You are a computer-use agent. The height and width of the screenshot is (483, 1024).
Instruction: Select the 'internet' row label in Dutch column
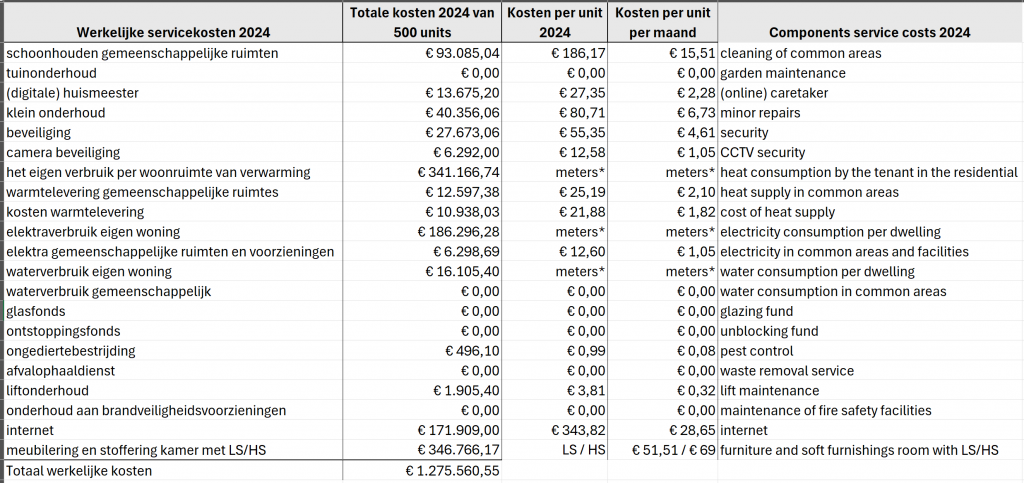(172, 431)
